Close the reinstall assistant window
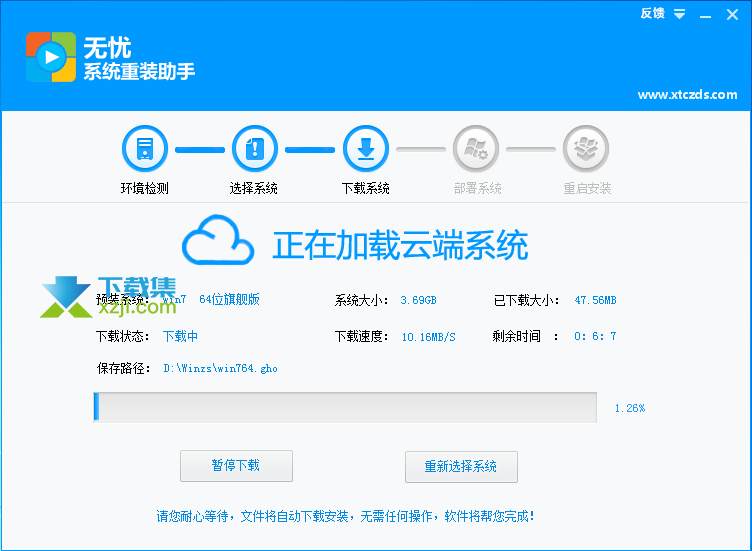The width and height of the screenshot is (752, 551). click(x=732, y=15)
